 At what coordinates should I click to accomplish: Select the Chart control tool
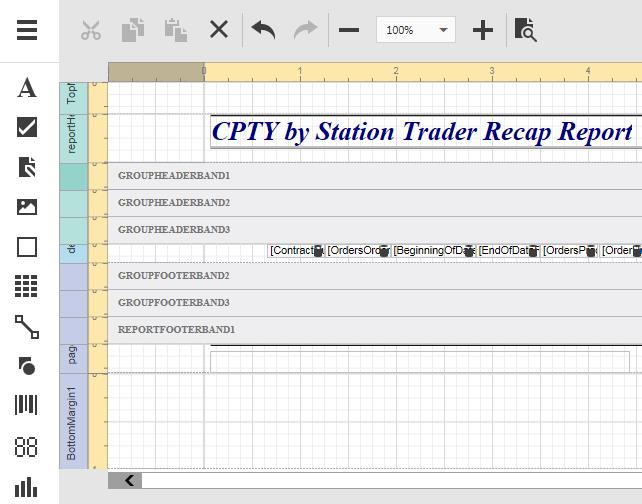coord(27,486)
